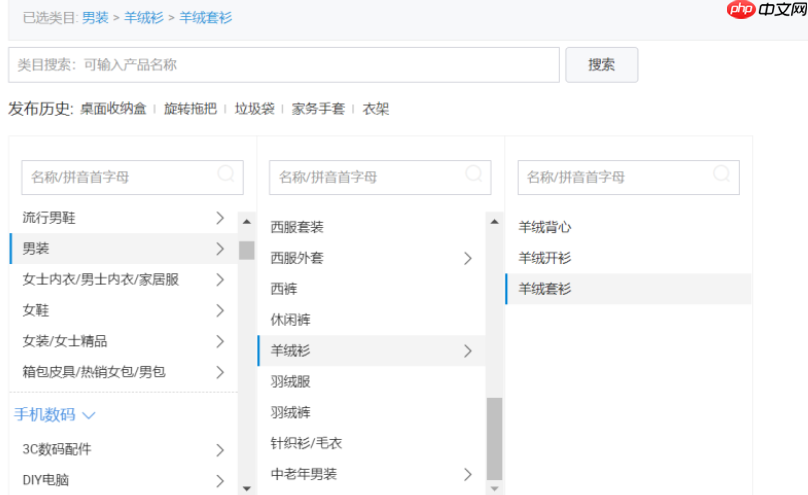
Task: Click the magnifier icon in the first column filter
Action: (228, 175)
